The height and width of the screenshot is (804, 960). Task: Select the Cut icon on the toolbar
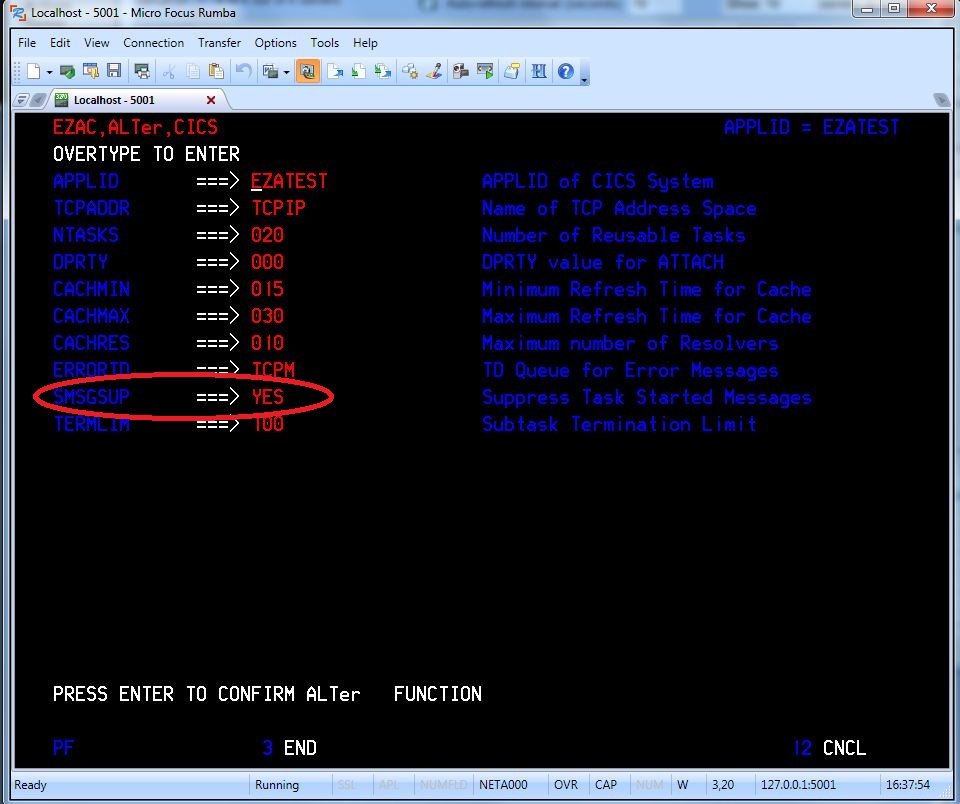[171, 71]
